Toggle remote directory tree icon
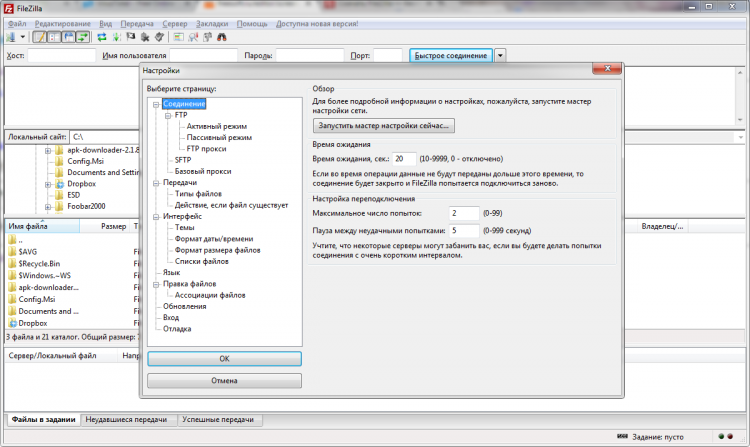Image resolution: width=750 pixels, height=447 pixels. [x=69, y=37]
